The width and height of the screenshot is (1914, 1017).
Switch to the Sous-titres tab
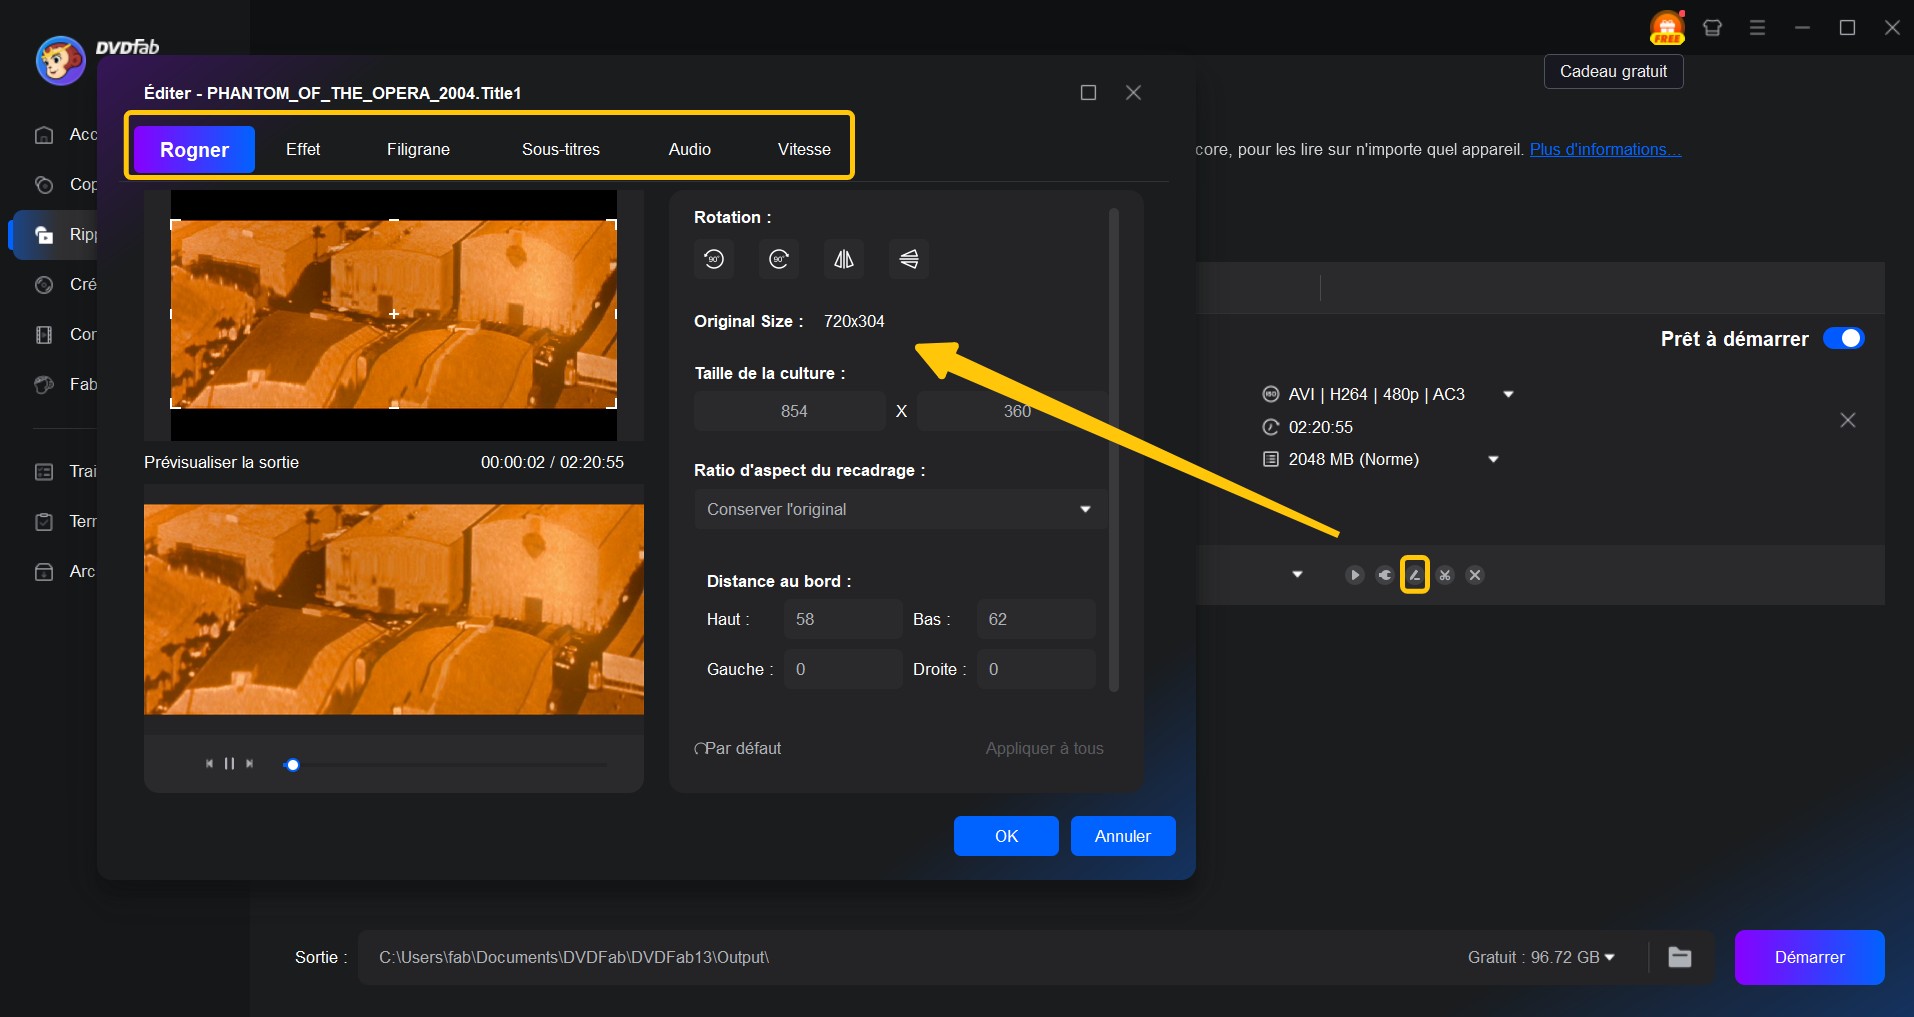(x=561, y=149)
